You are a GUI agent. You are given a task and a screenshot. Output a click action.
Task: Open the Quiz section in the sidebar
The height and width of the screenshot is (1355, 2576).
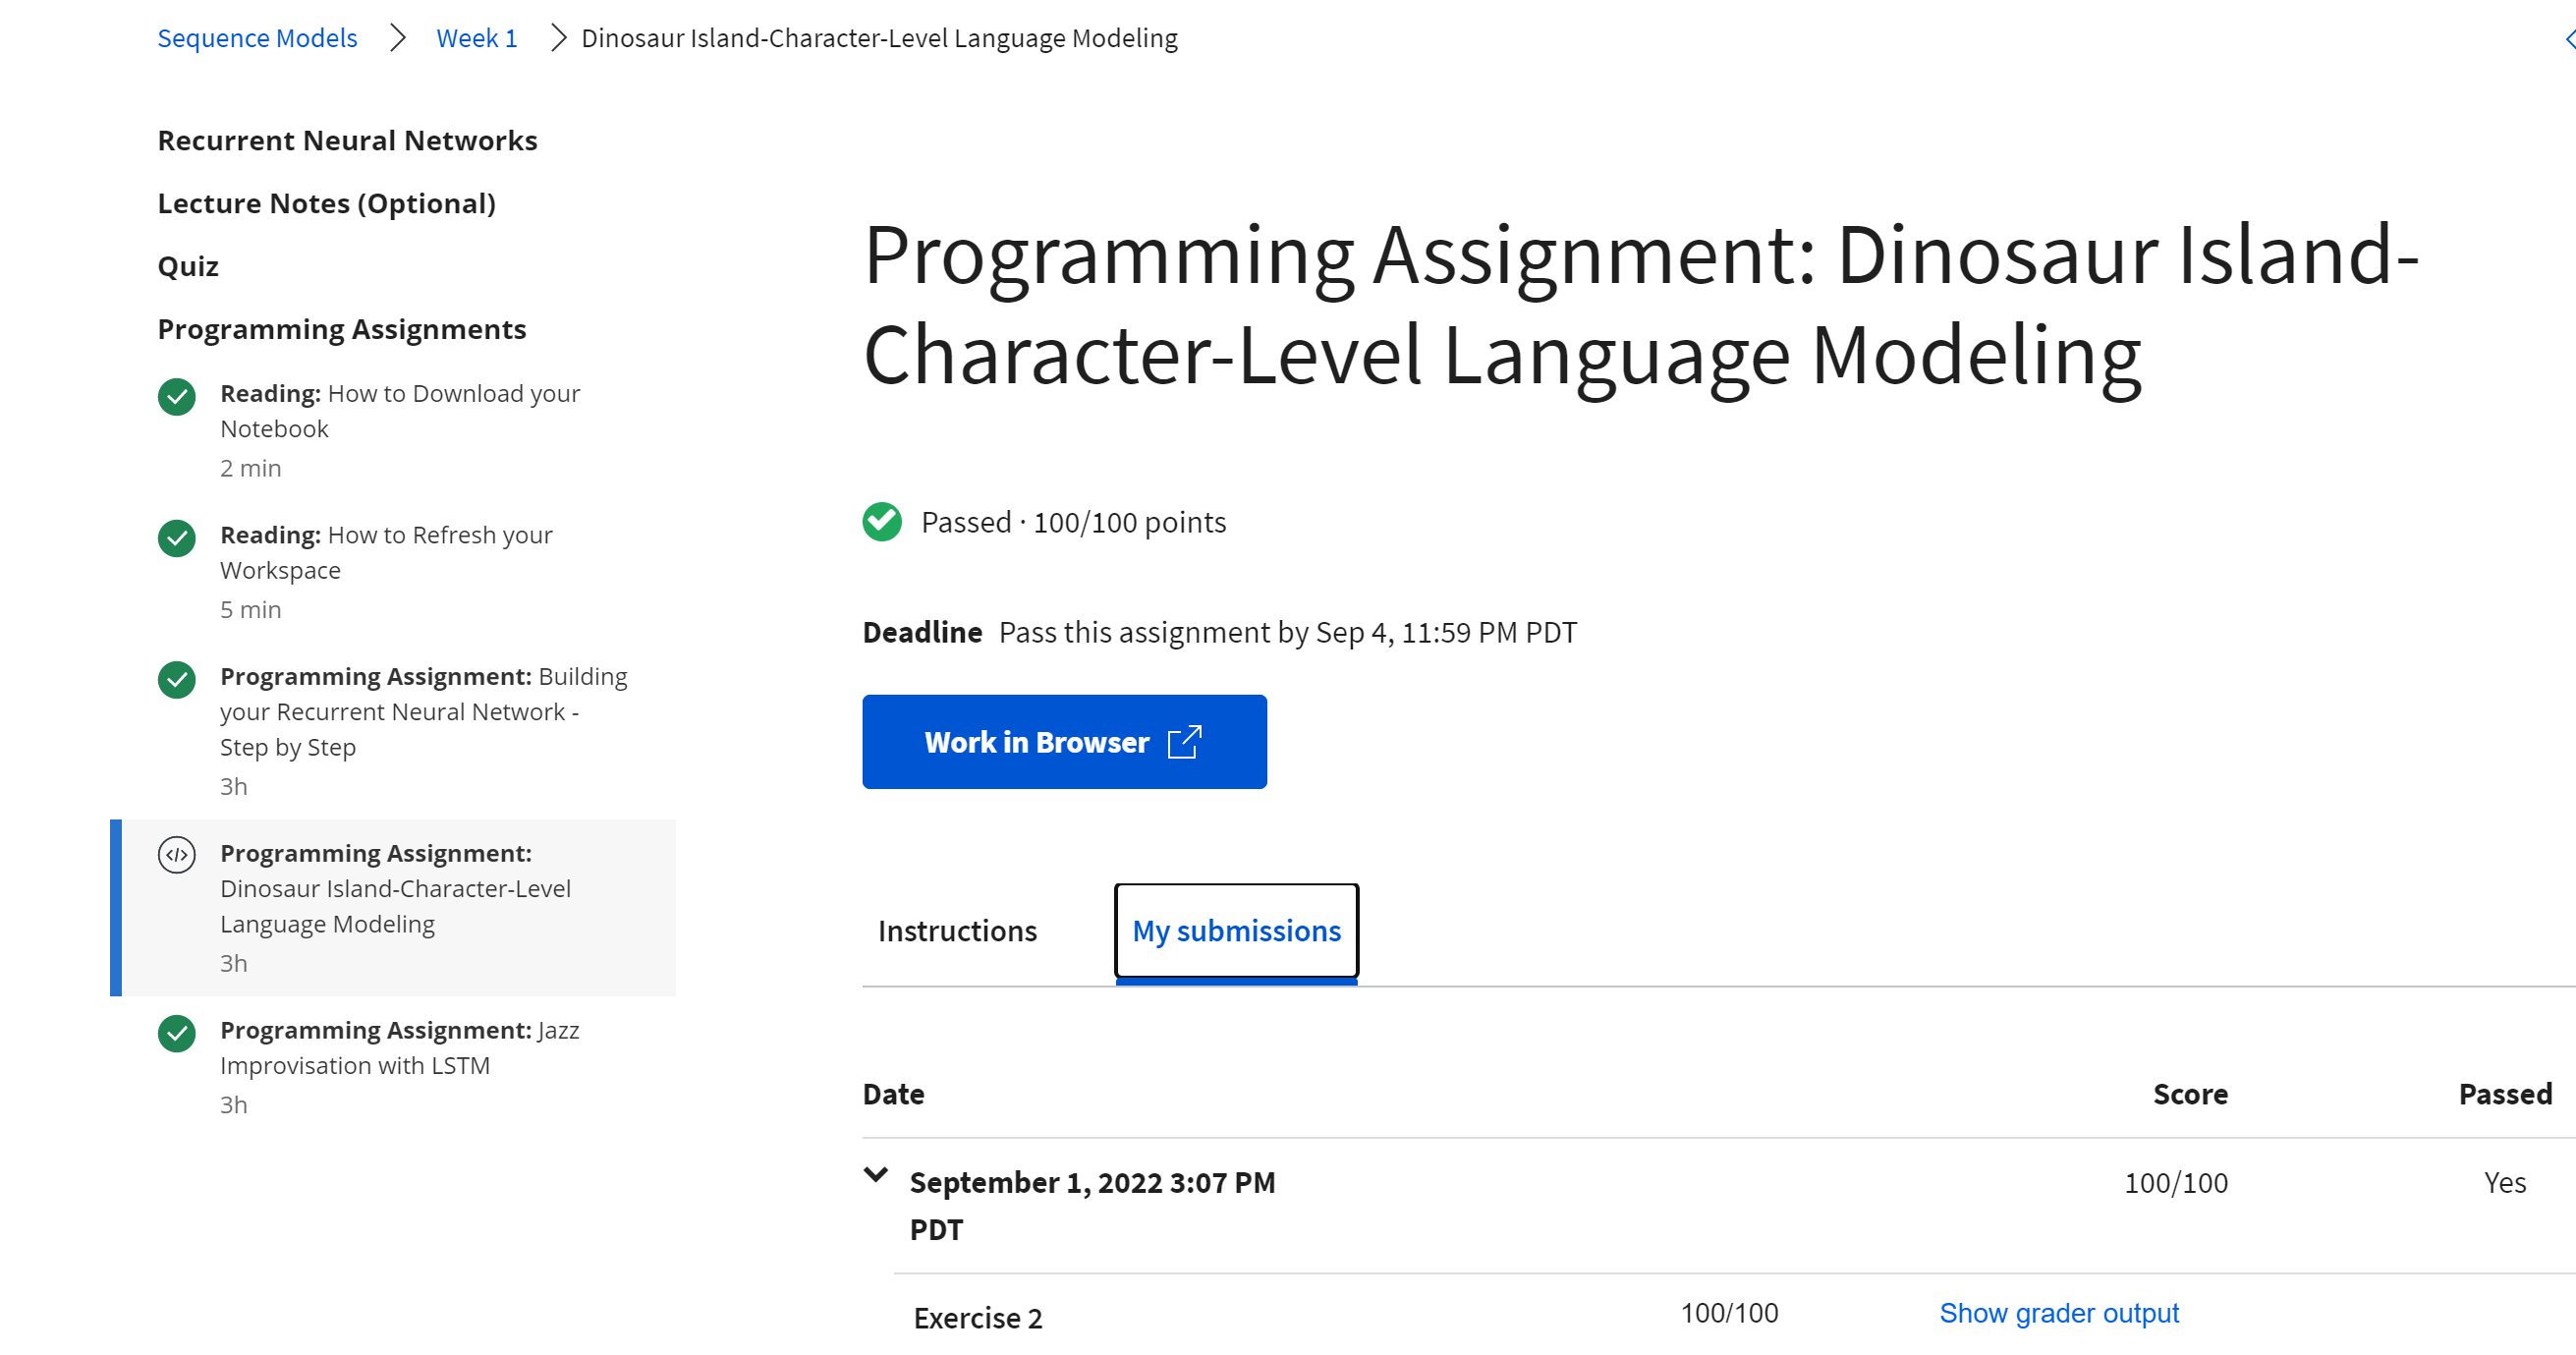tap(189, 265)
